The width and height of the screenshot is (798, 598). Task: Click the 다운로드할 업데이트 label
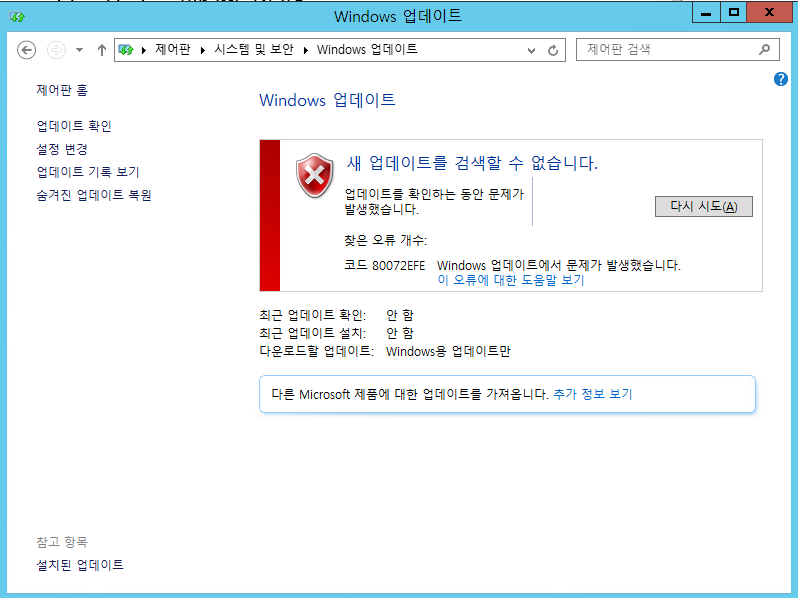pyautogui.click(x=317, y=351)
